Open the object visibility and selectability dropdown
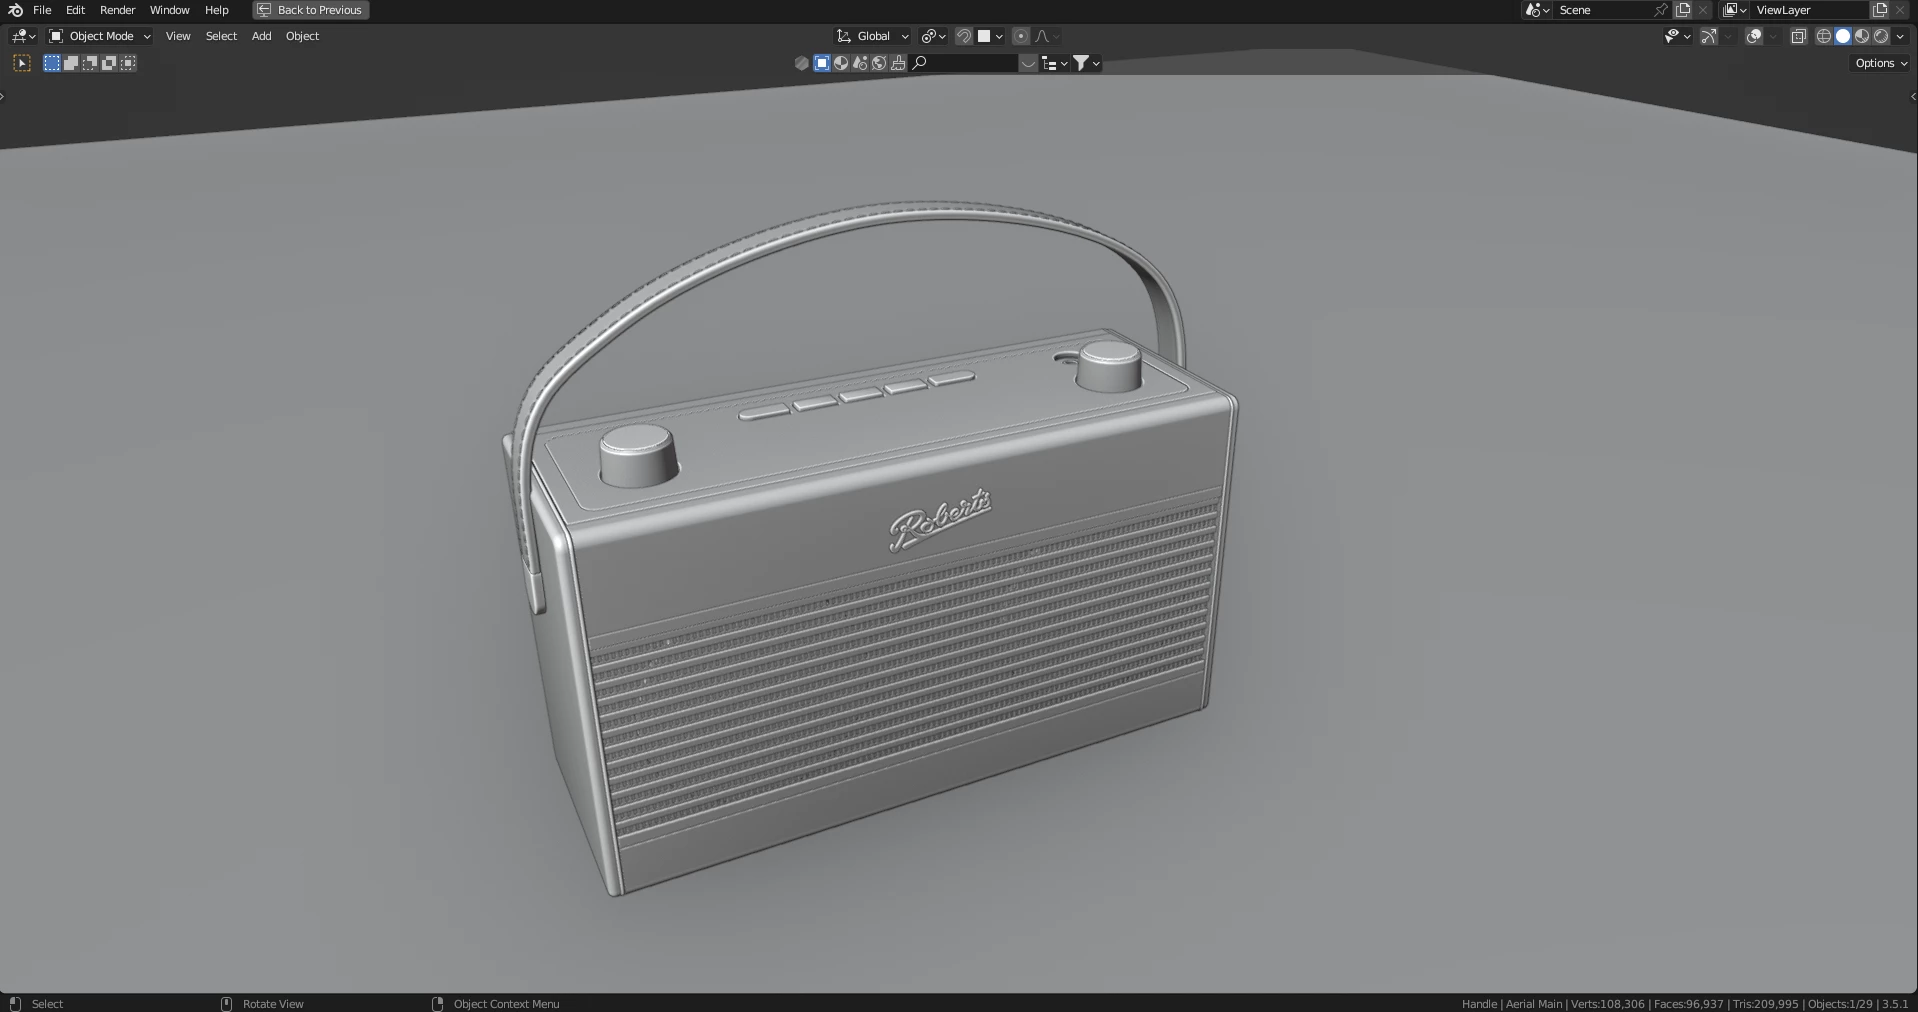 click(1677, 36)
